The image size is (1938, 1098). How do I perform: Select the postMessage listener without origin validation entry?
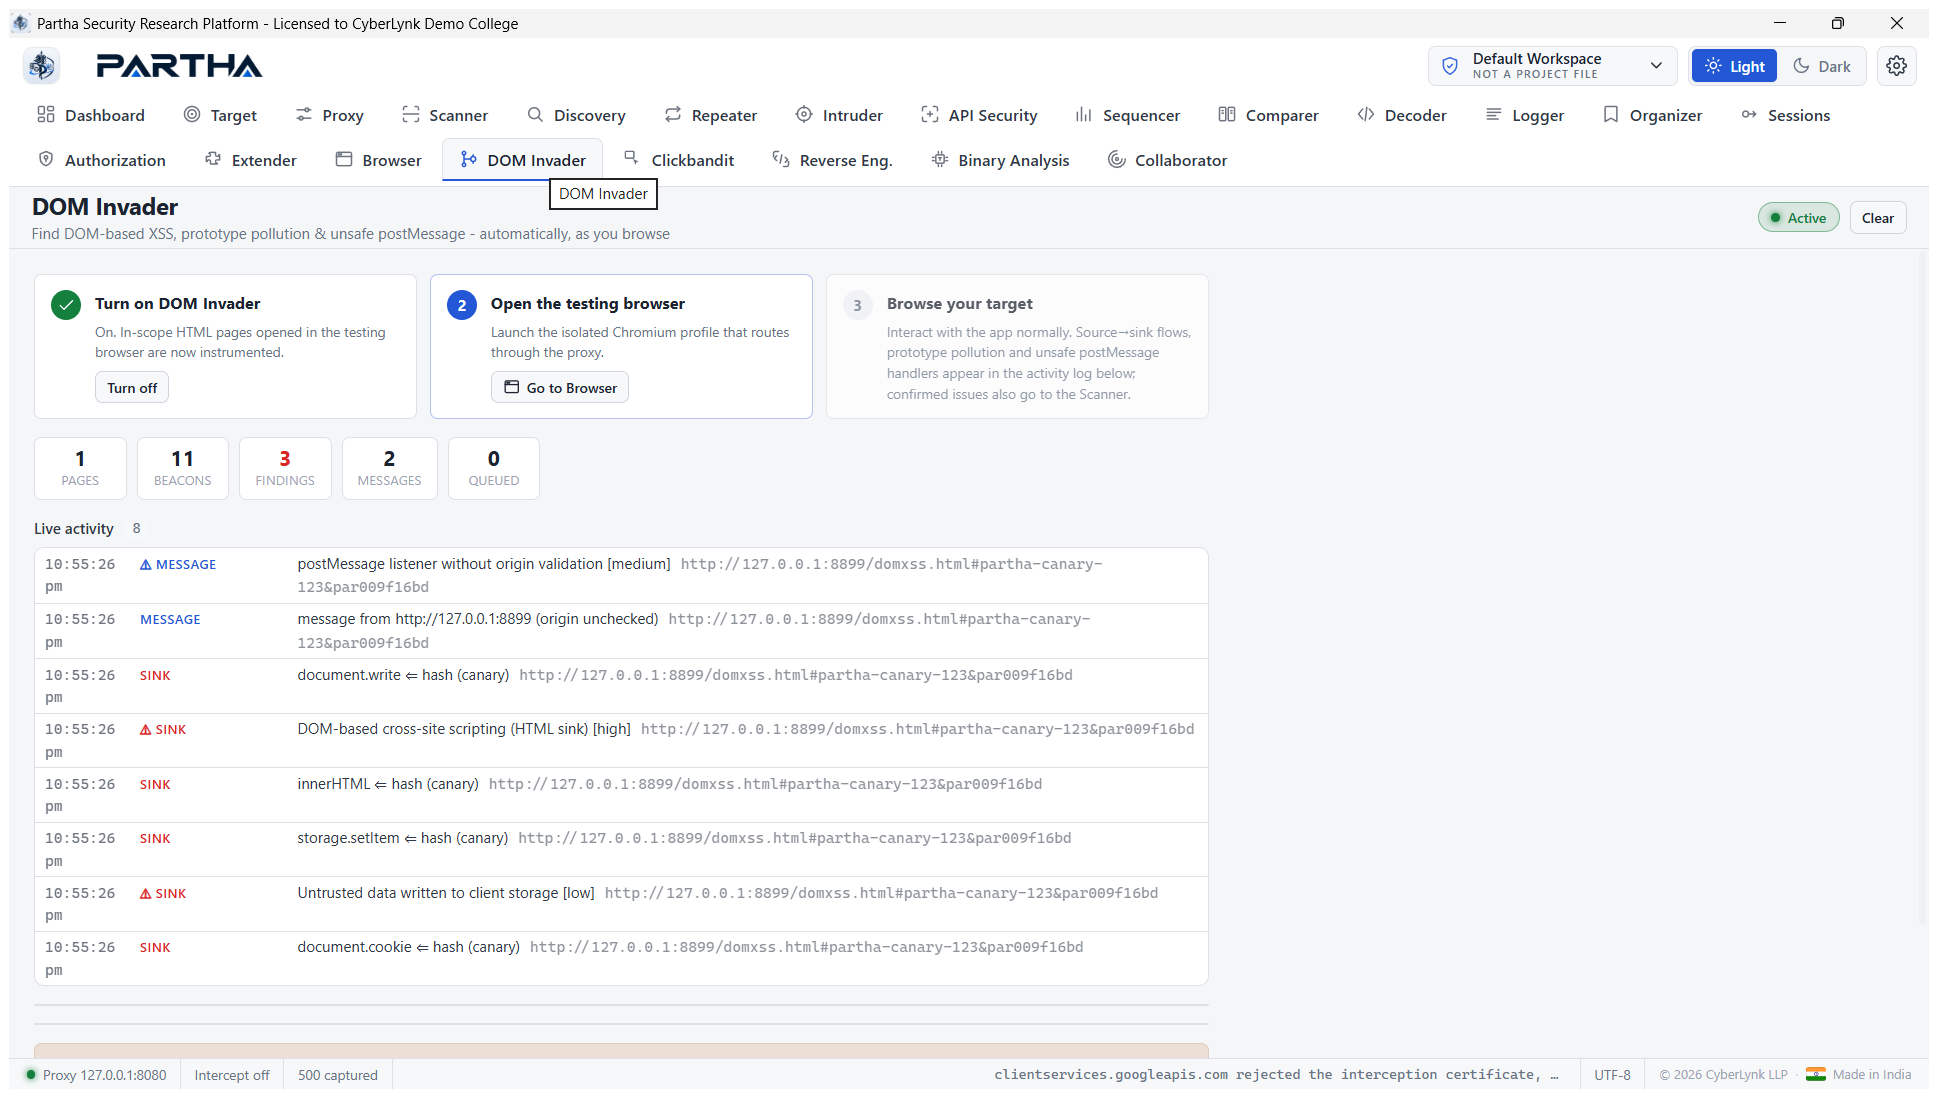pos(621,575)
